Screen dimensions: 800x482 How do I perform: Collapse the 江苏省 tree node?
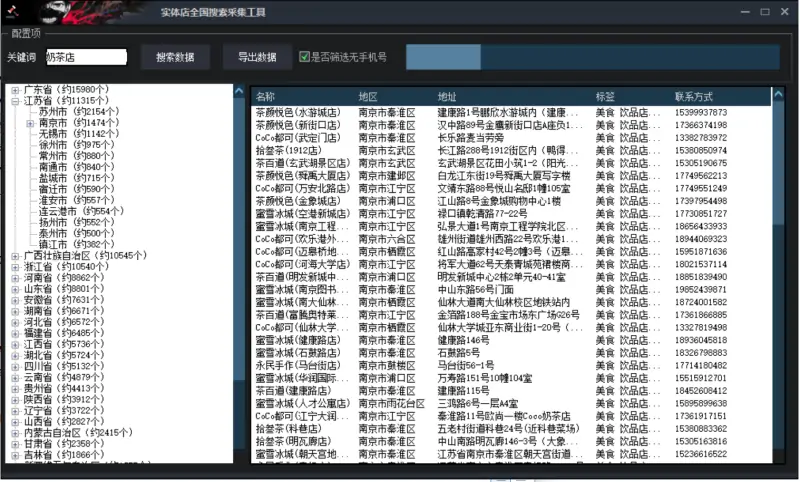coord(15,101)
